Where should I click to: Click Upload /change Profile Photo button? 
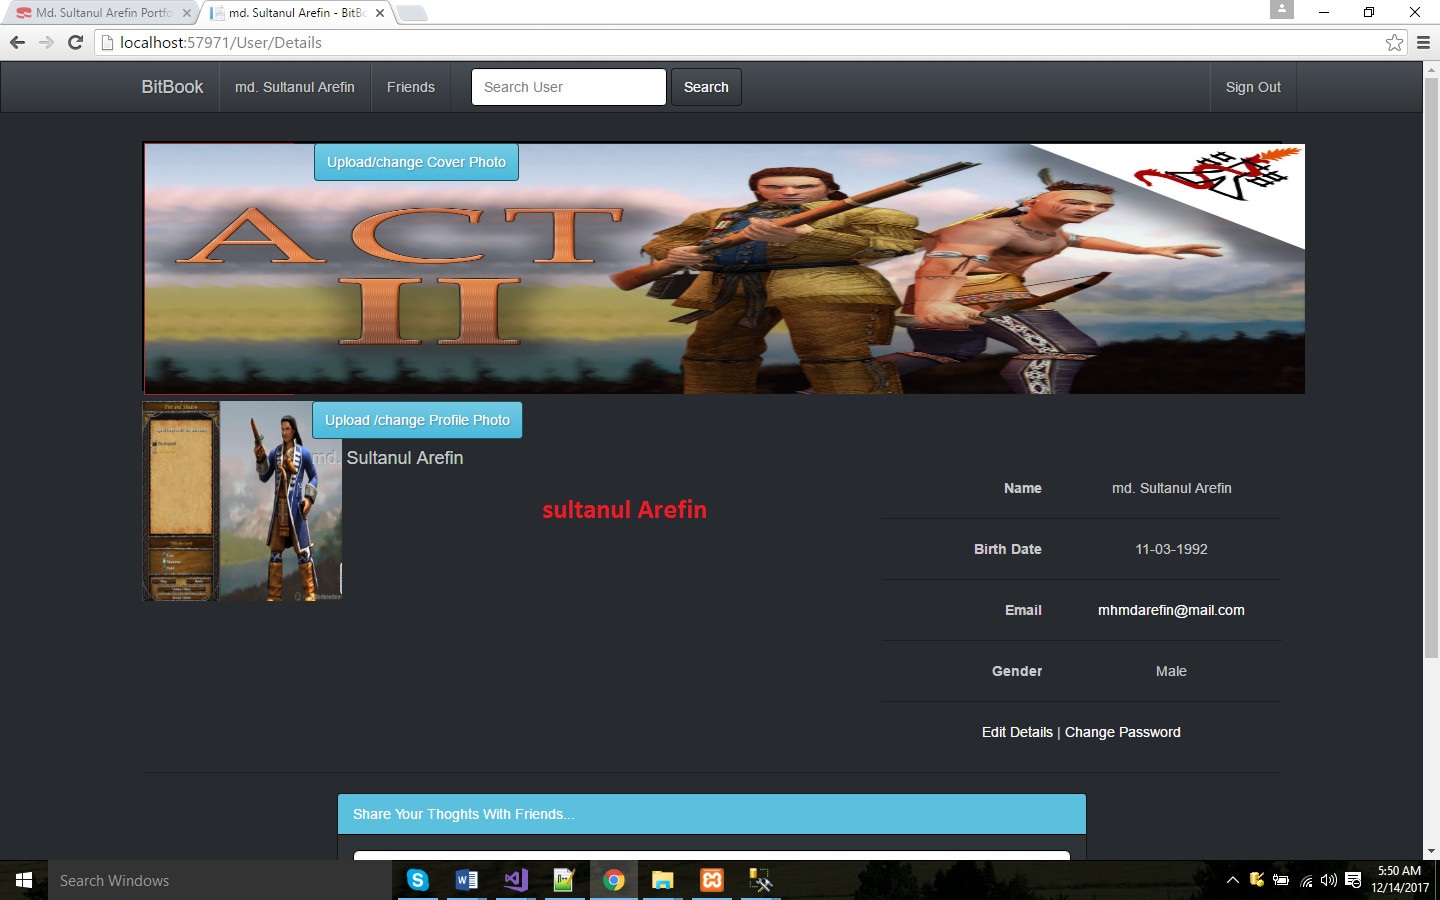point(417,420)
